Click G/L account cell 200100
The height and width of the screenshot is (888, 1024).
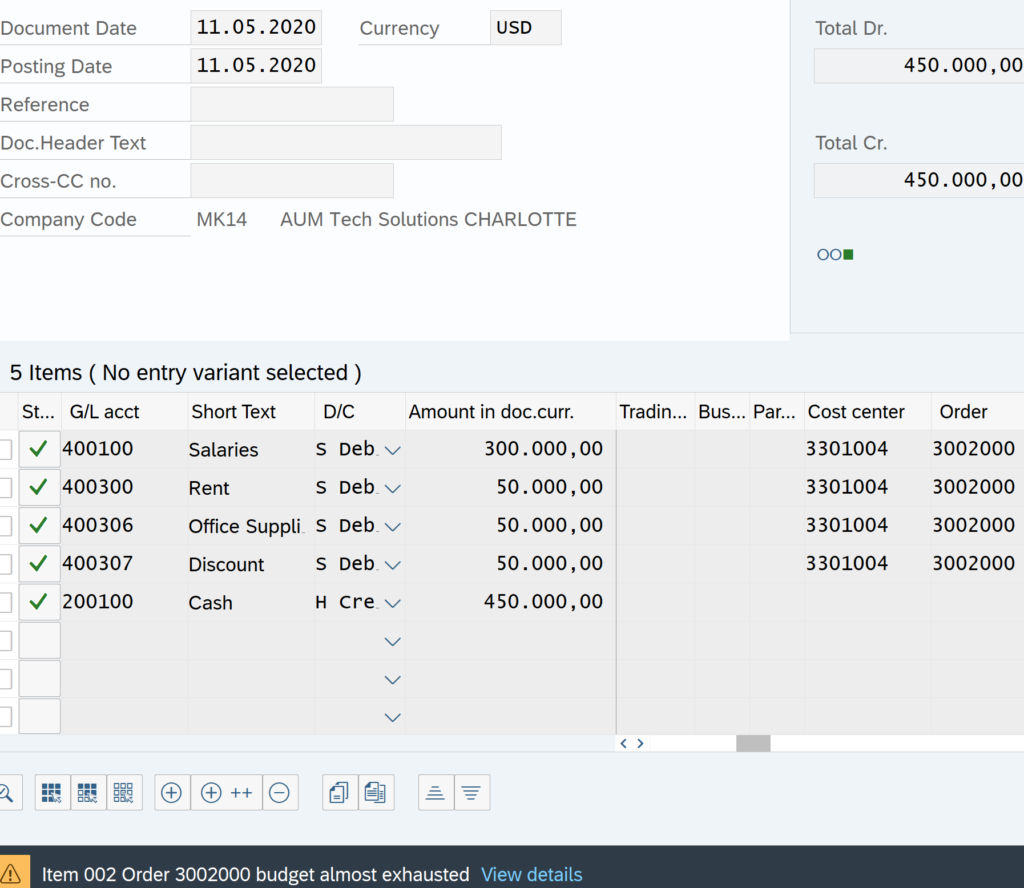coord(124,601)
